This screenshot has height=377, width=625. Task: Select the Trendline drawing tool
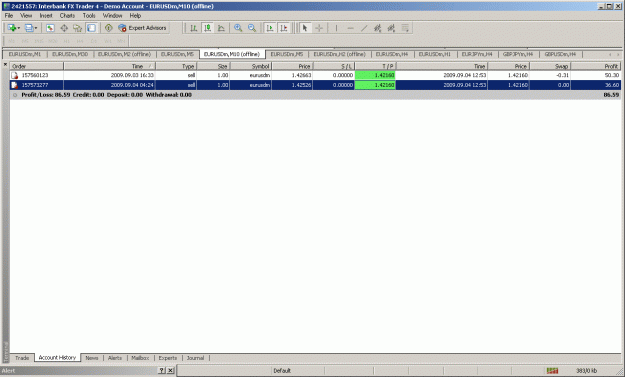pyautogui.click(x=364, y=28)
